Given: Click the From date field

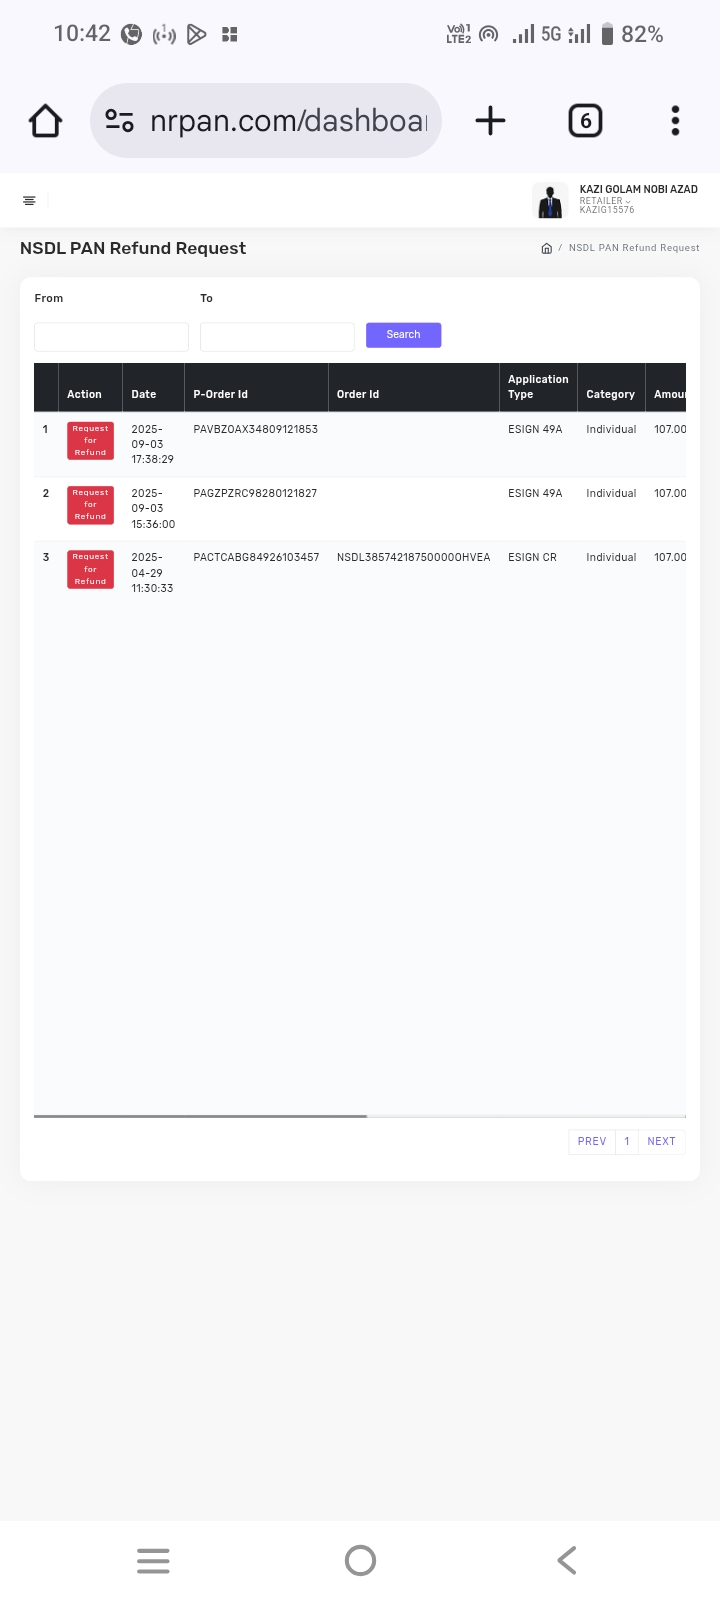Looking at the screenshot, I should [x=111, y=336].
